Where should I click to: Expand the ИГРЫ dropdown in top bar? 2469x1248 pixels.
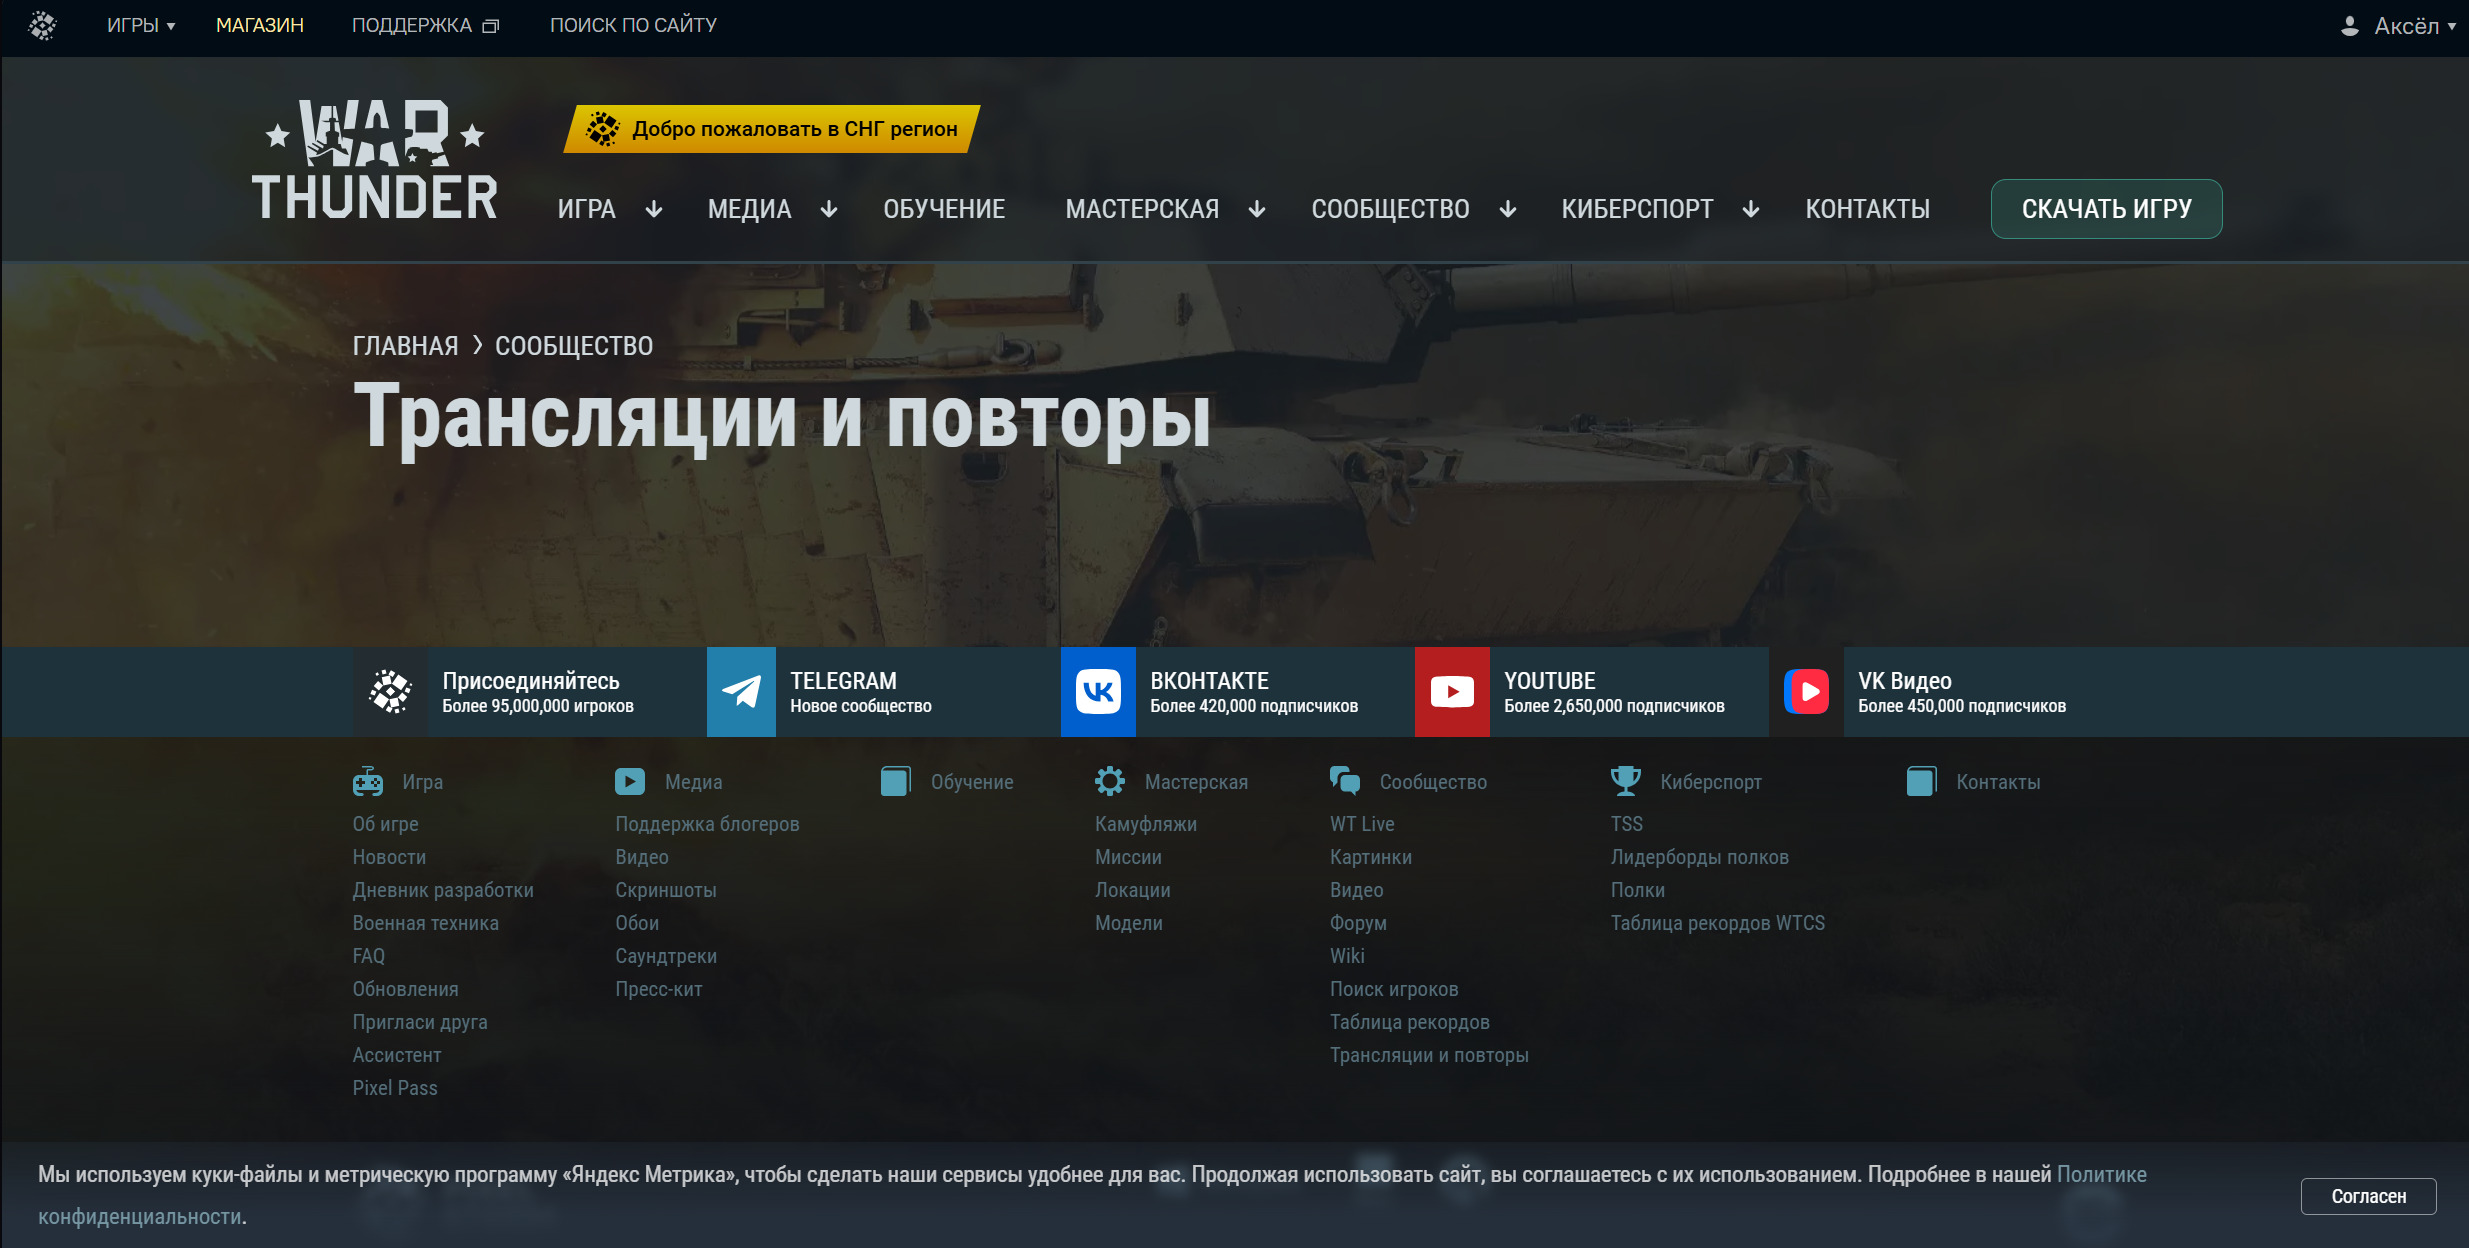[141, 26]
